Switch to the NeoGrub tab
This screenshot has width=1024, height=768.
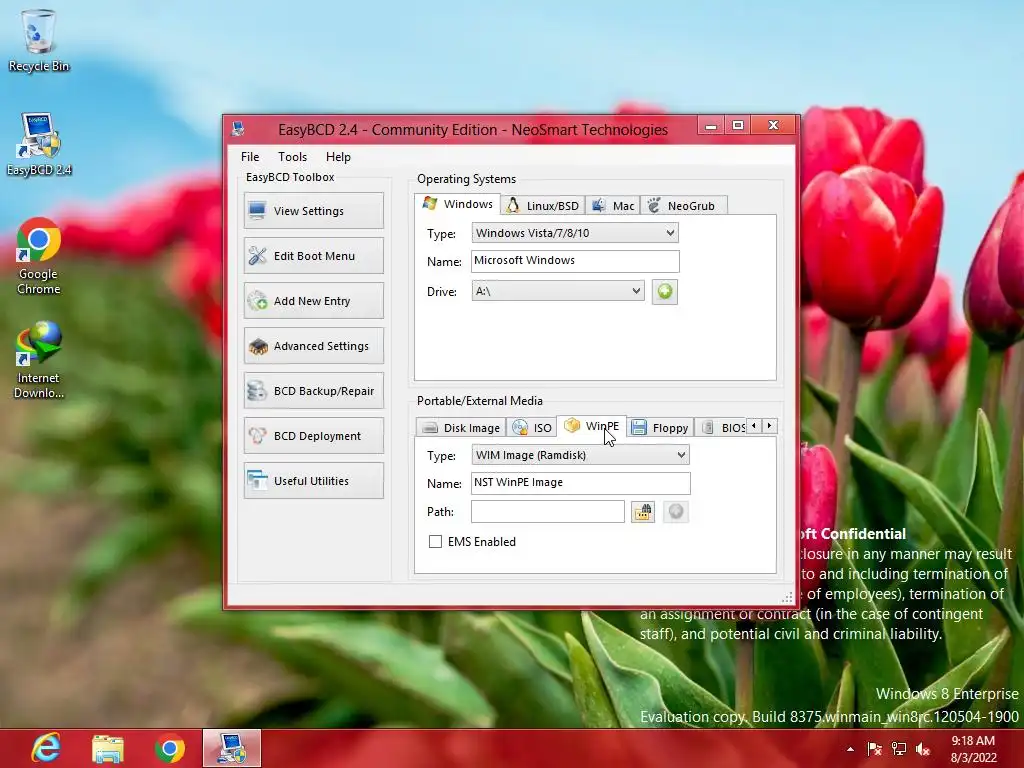click(x=683, y=206)
